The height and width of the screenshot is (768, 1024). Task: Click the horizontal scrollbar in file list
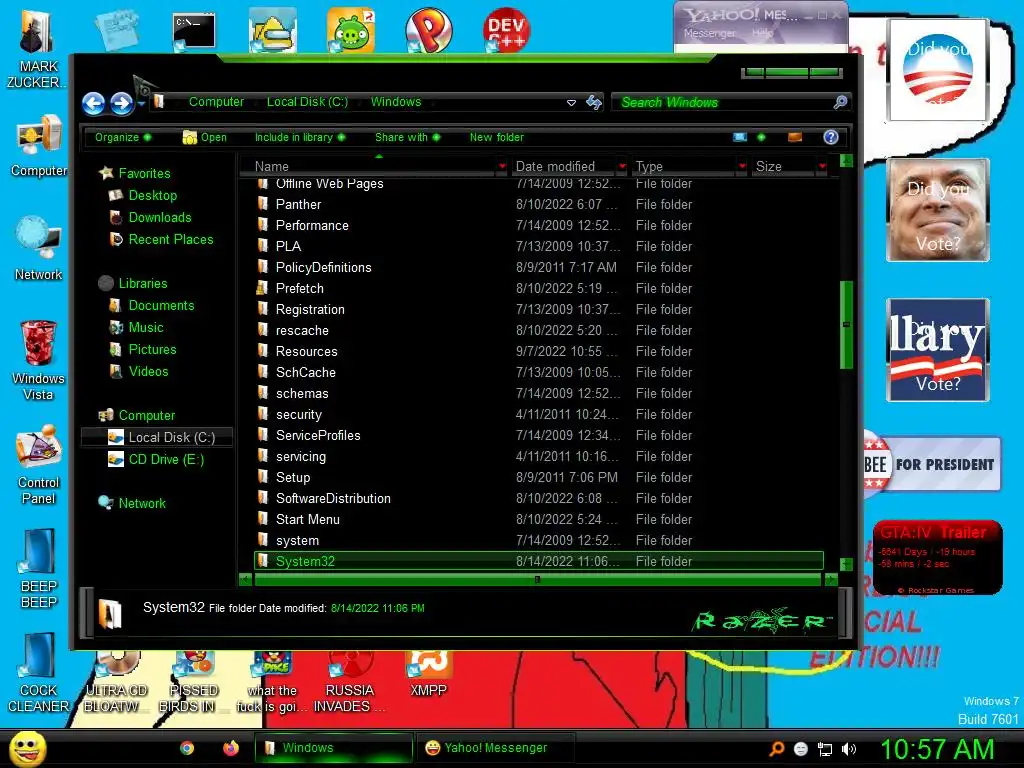point(537,579)
